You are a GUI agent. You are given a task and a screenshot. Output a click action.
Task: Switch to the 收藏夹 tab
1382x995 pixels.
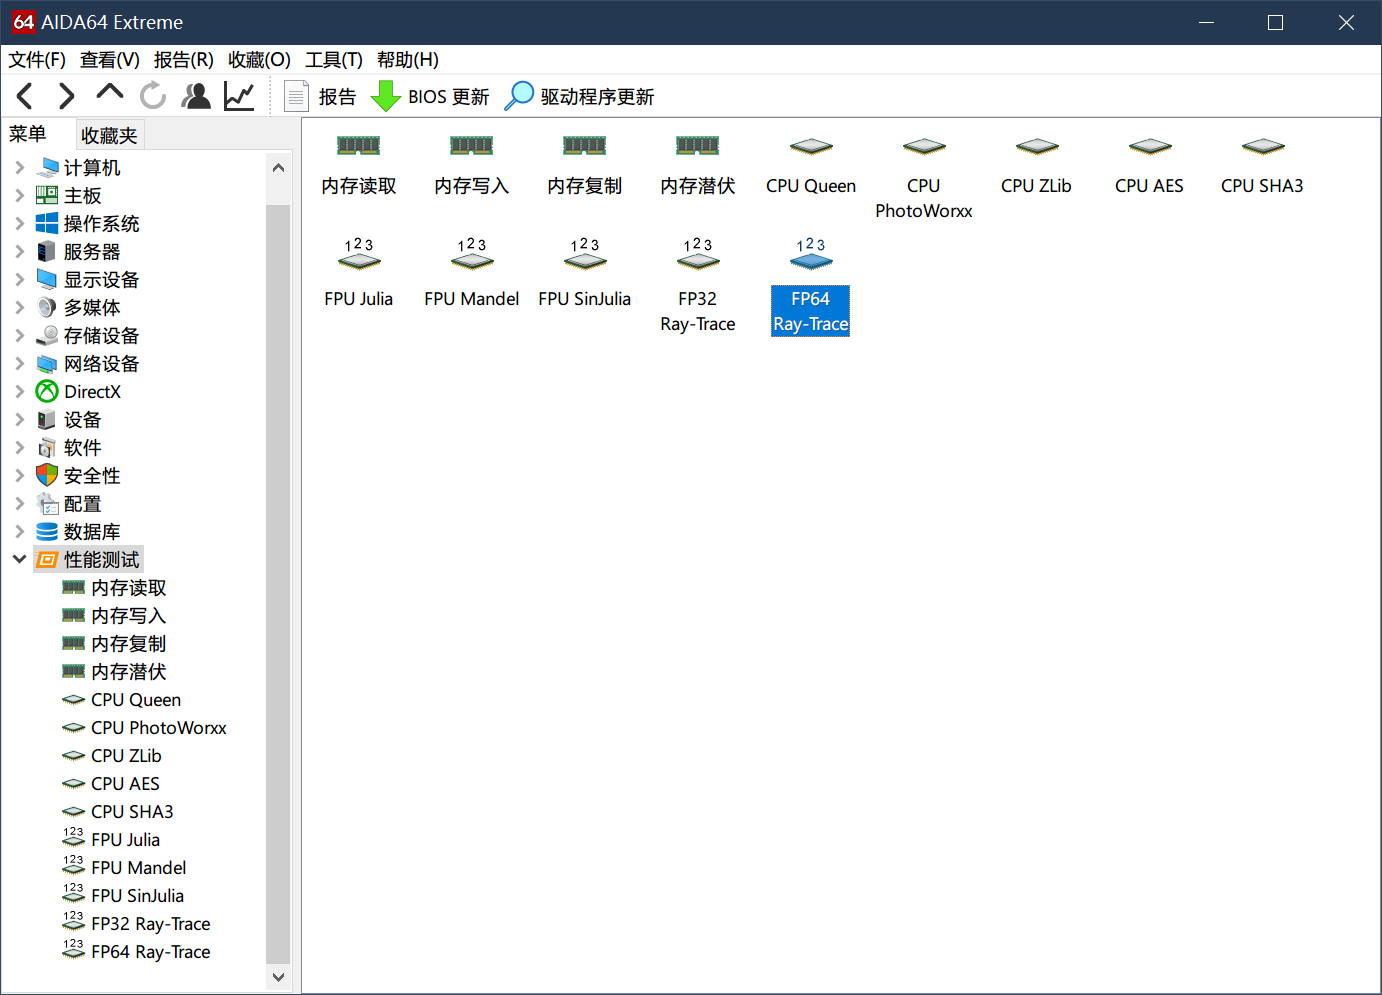click(109, 133)
